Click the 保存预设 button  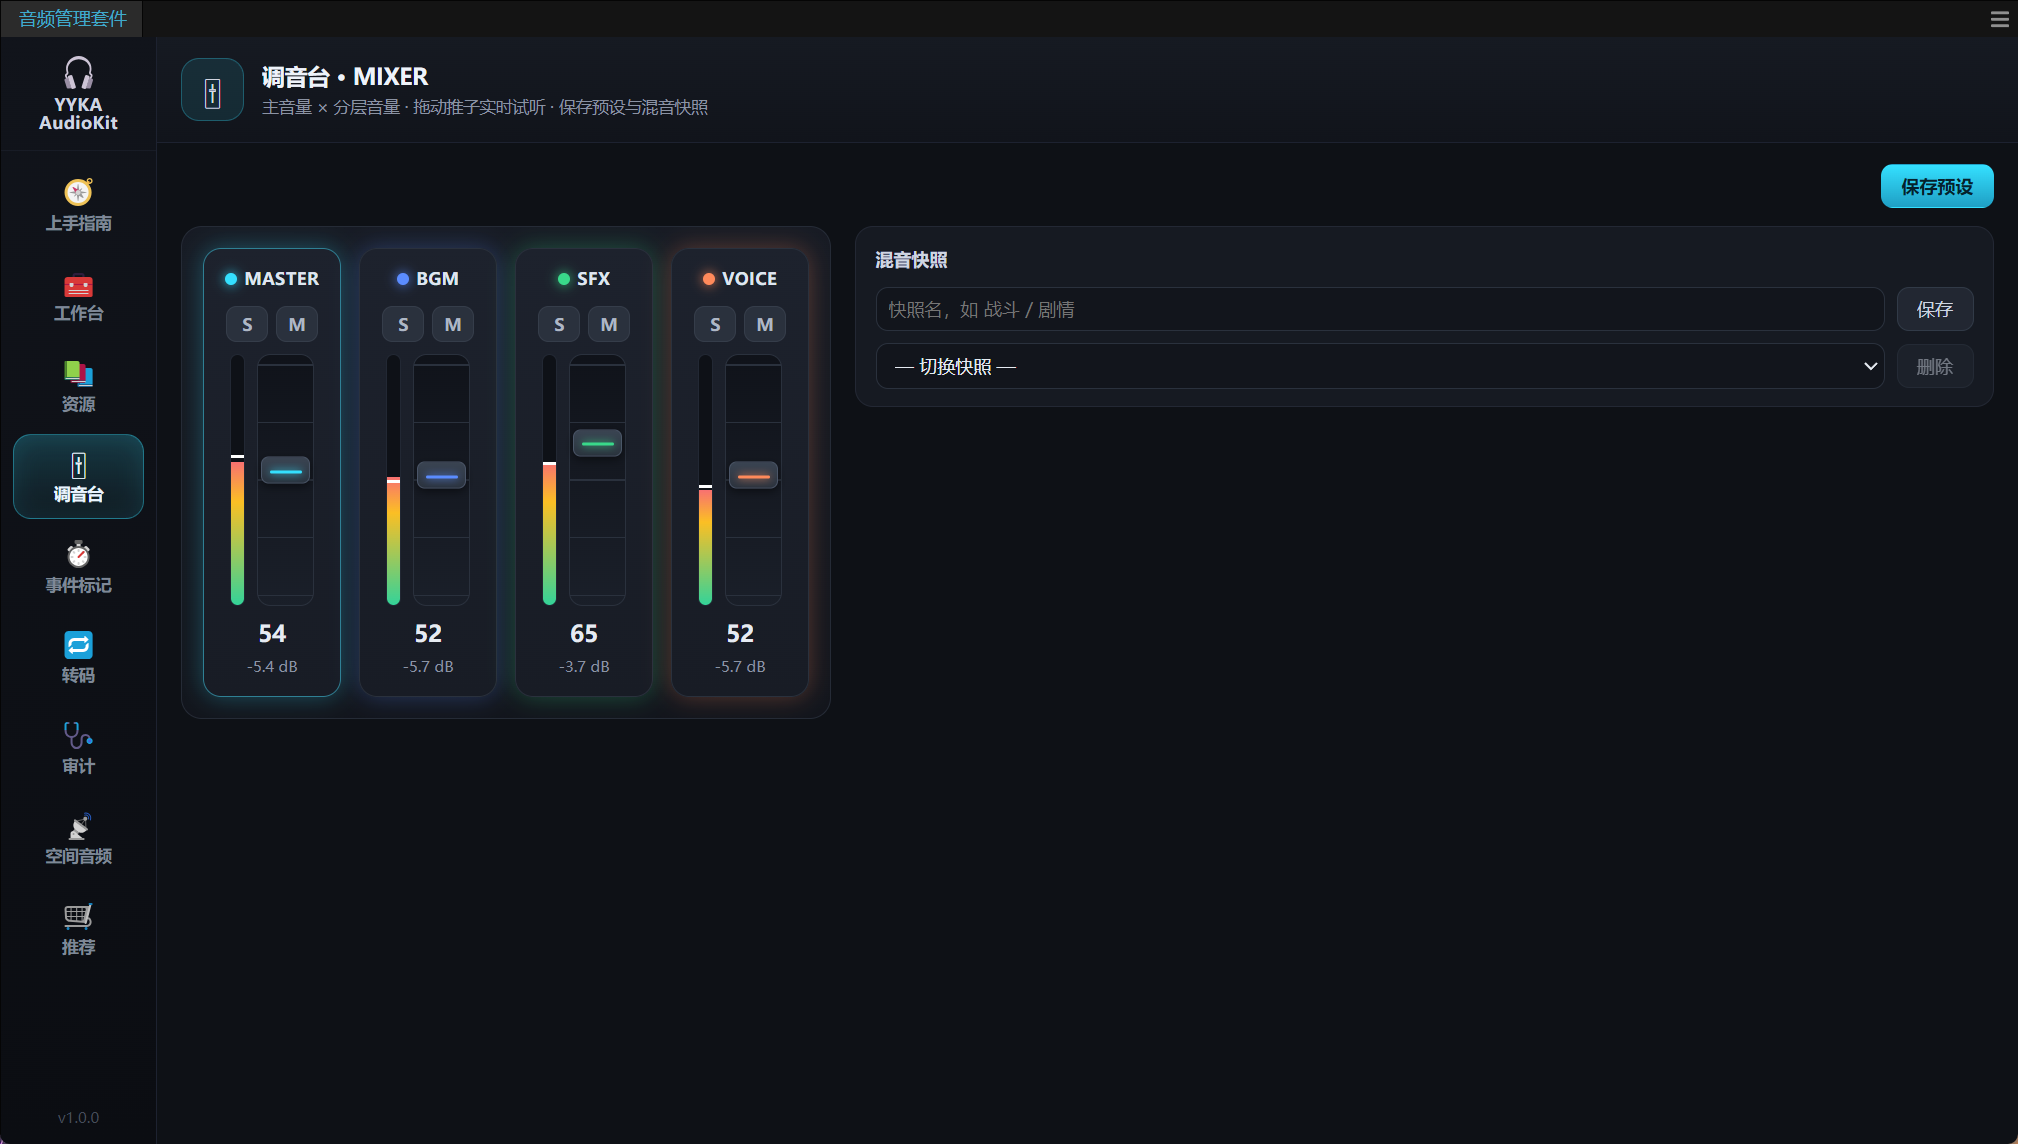(1937, 186)
